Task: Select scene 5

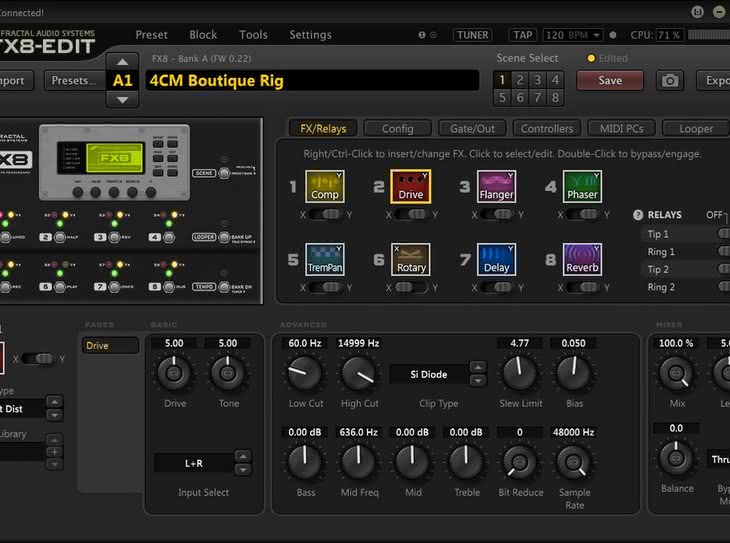Action: tap(502, 98)
